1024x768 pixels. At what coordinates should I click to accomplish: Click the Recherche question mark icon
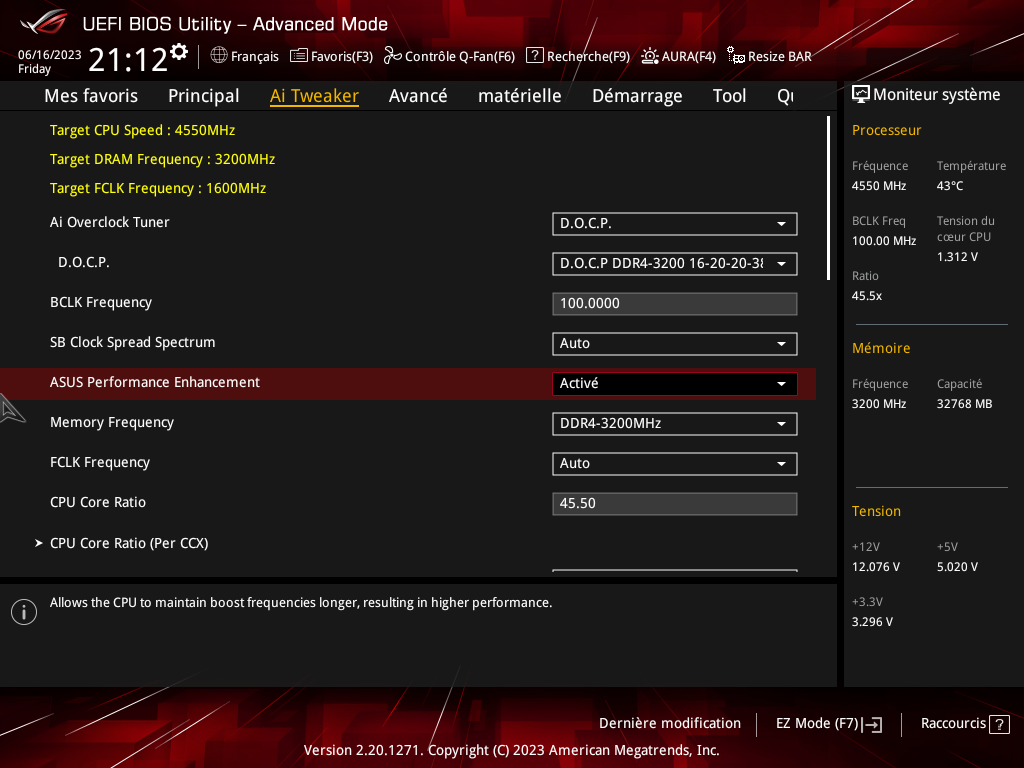tap(534, 55)
